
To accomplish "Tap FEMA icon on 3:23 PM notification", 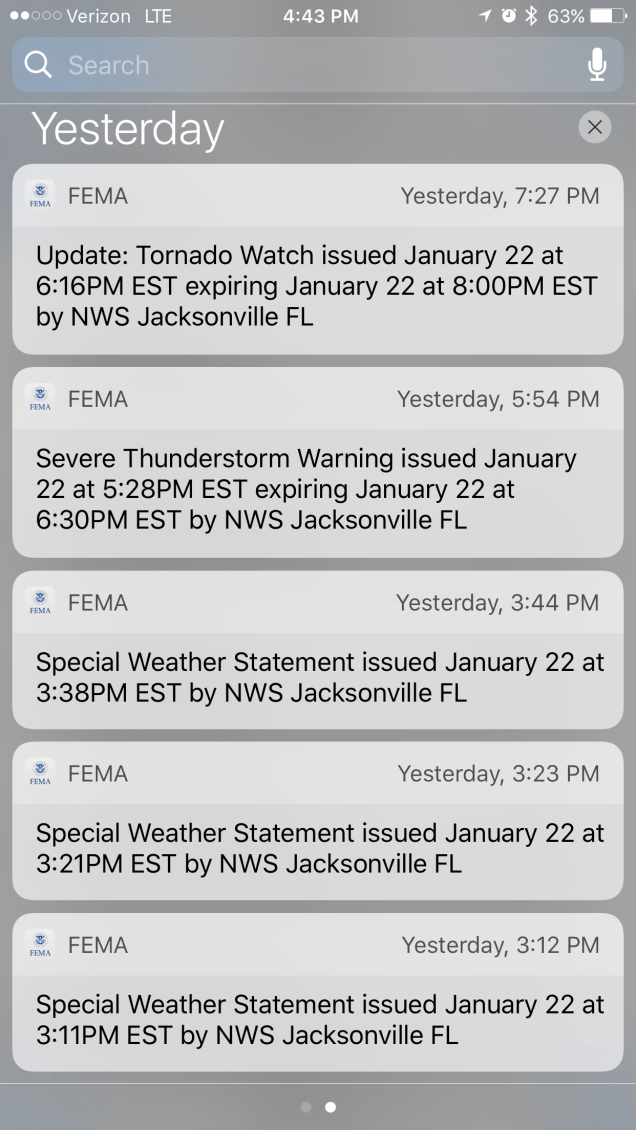I will pyautogui.click(x=40, y=773).
